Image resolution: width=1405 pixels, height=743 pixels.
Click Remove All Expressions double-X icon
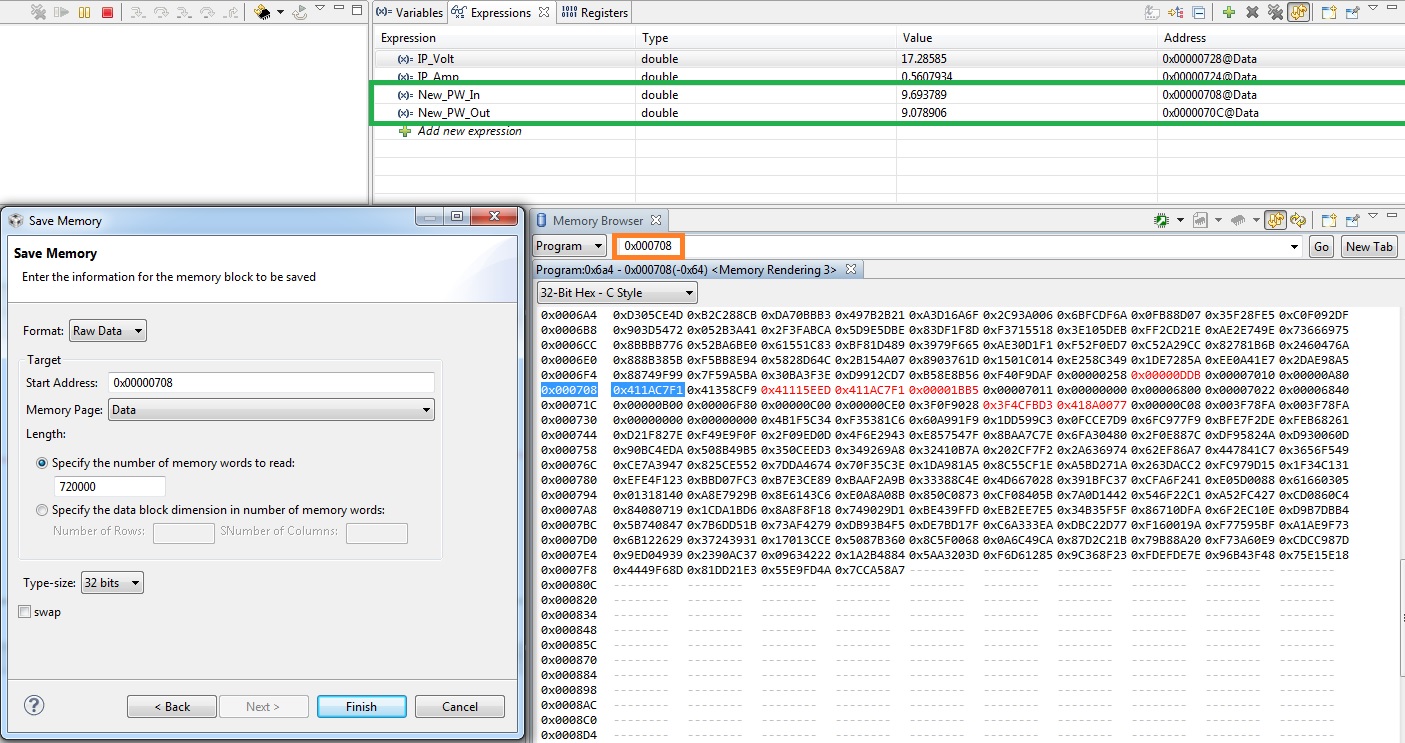click(x=1275, y=13)
